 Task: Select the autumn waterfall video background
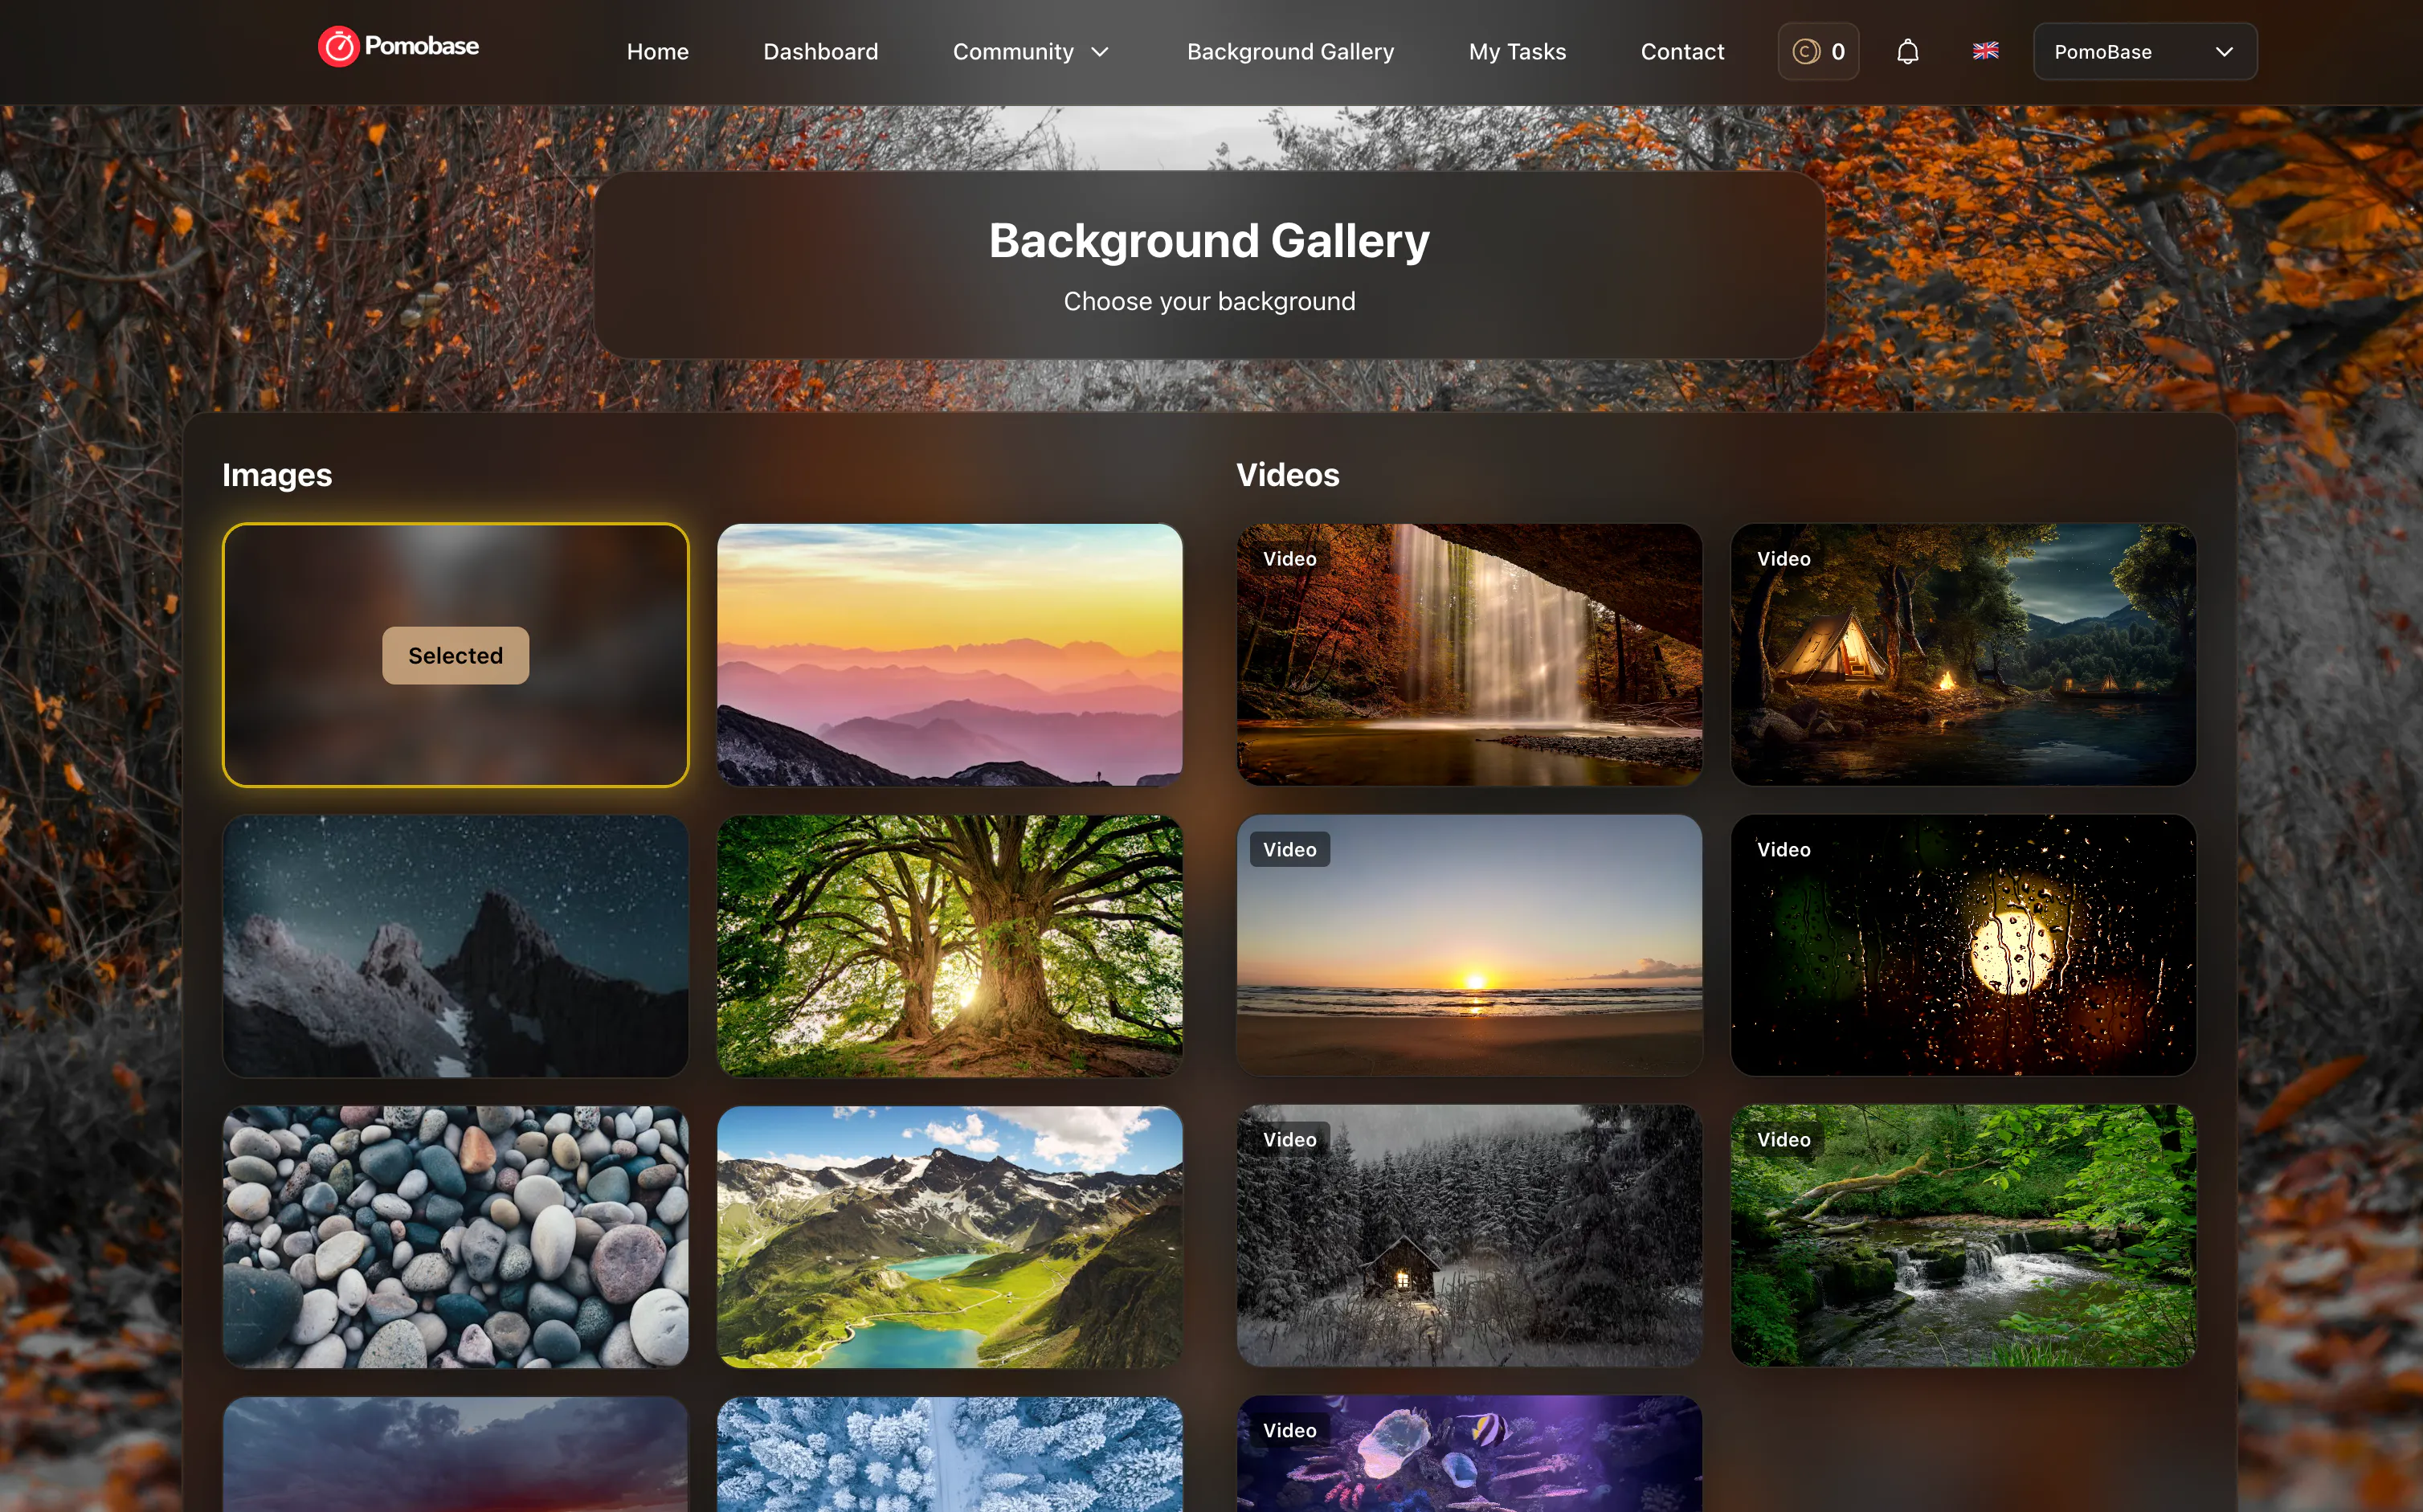[x=1469, y=655]
